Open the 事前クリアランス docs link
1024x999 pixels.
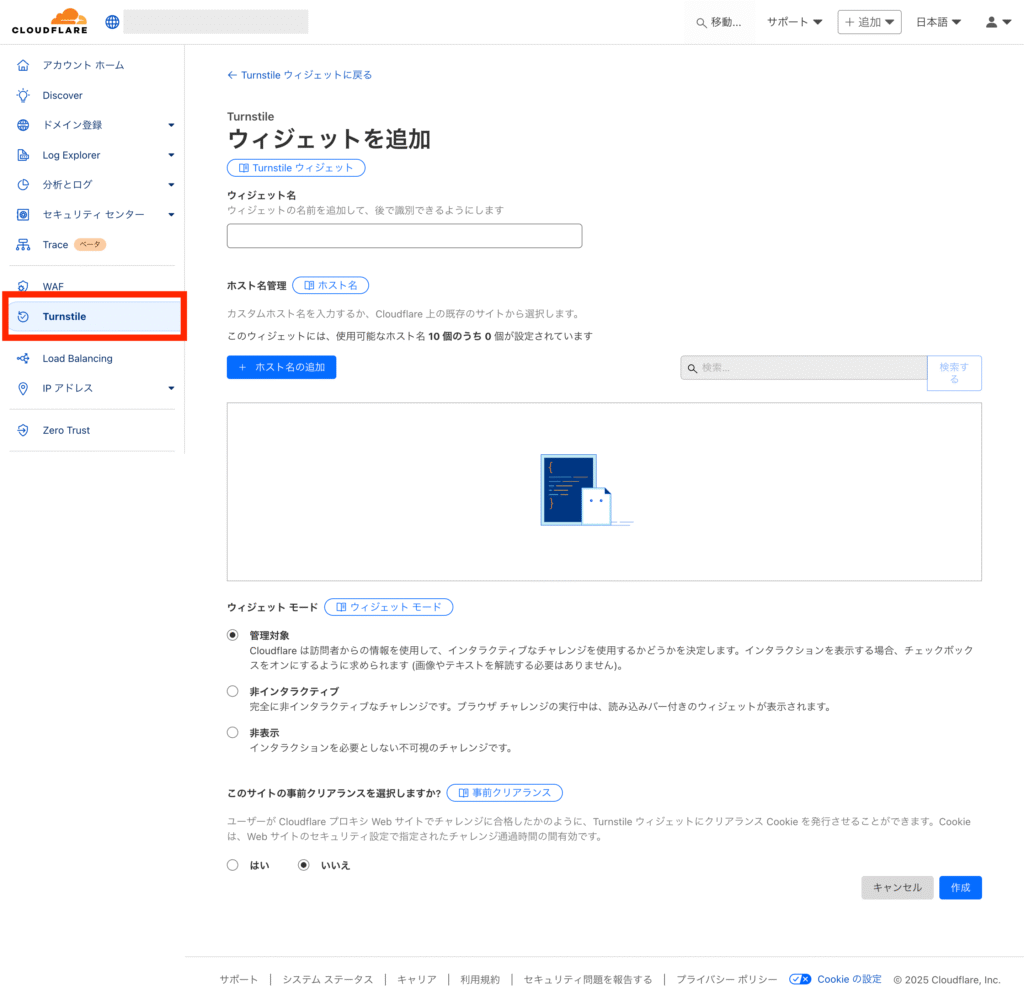pos(505,793)
